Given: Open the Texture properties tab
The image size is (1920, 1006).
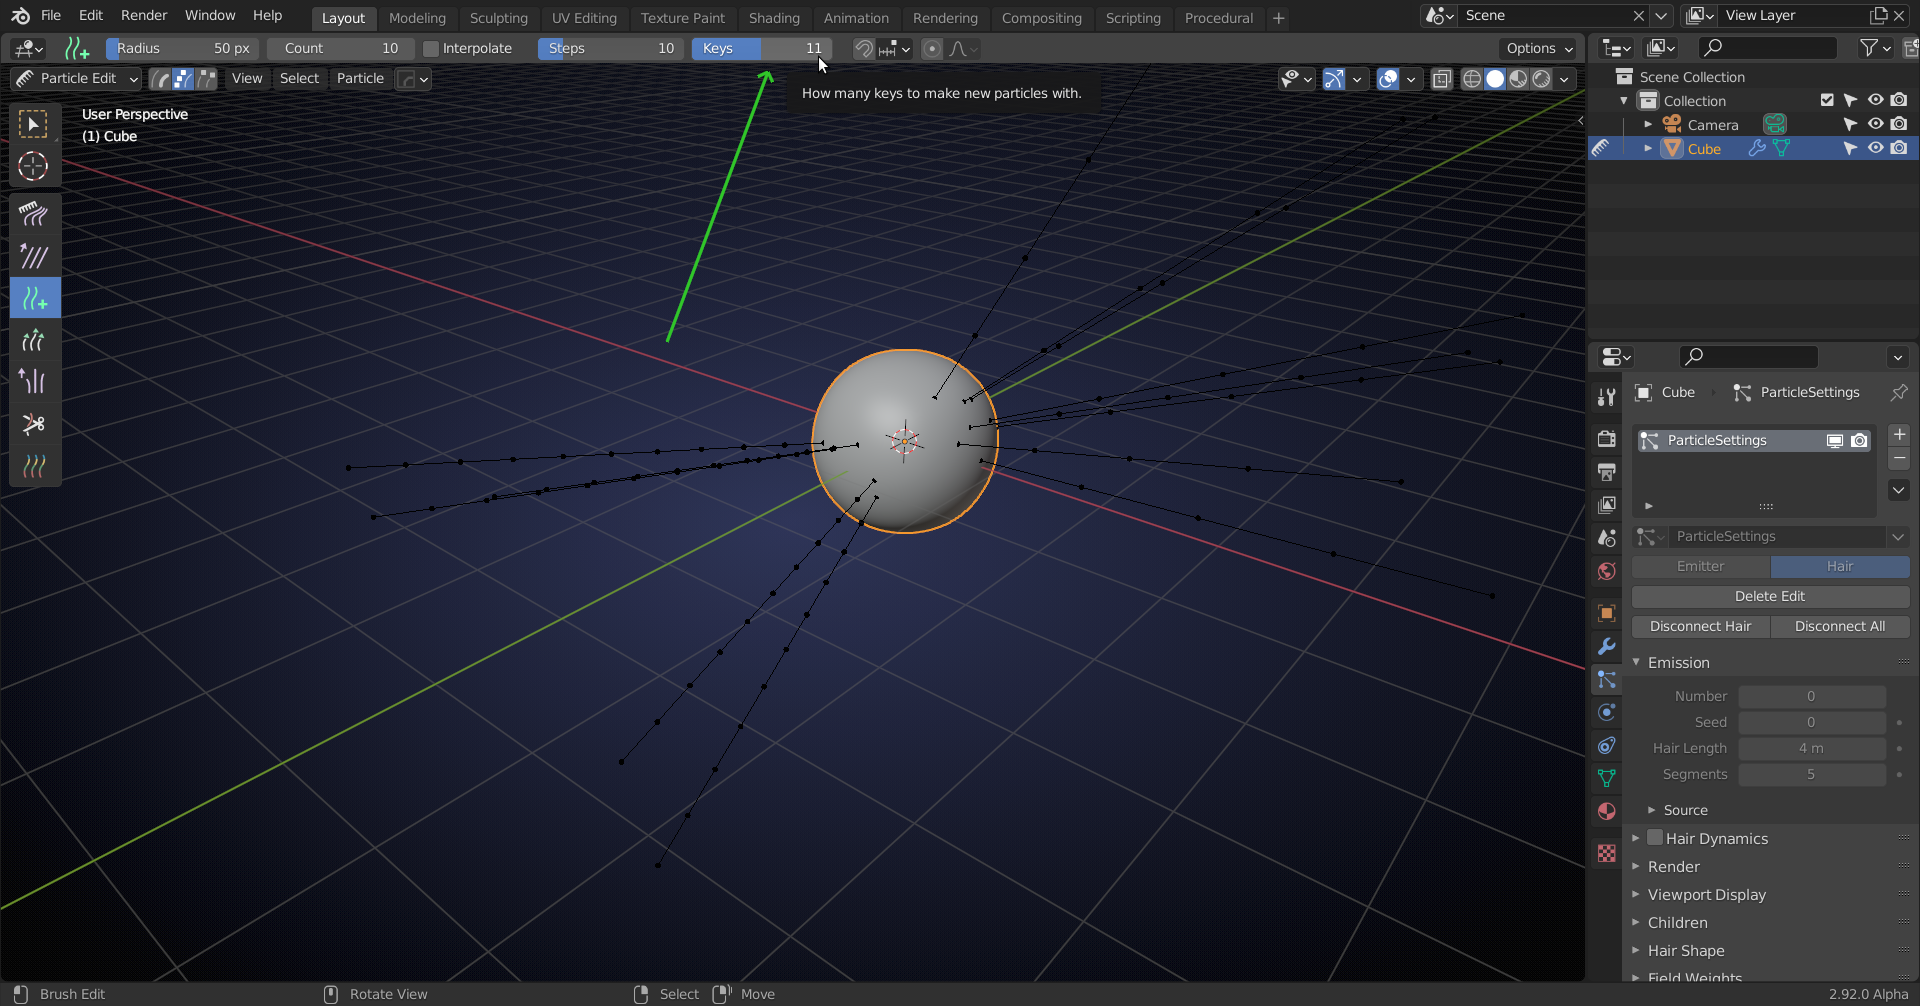Looking at the screenshot, I should pyautogui.click(x=1606, y=853).
